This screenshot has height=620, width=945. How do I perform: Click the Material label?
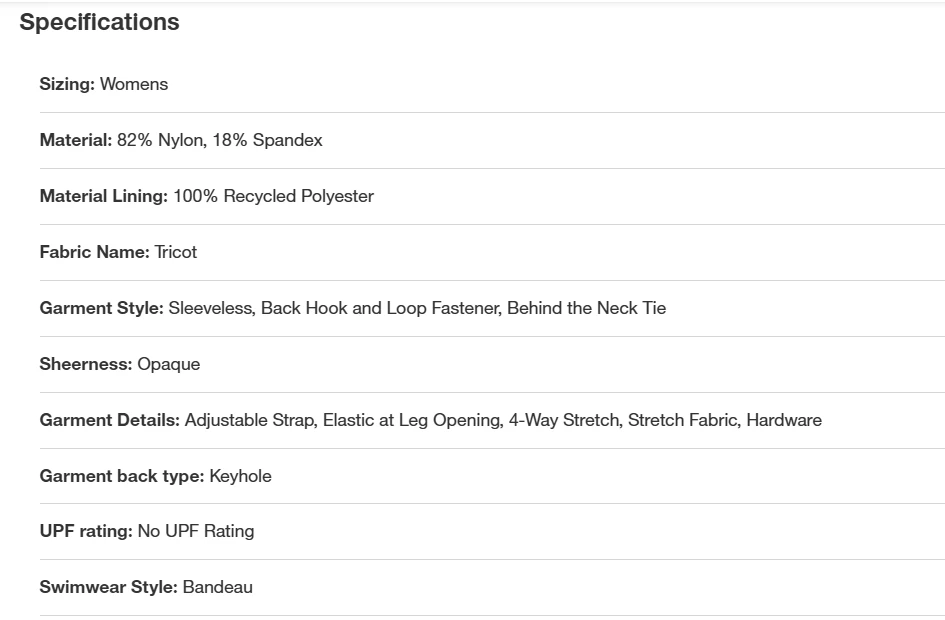[75, 140]
